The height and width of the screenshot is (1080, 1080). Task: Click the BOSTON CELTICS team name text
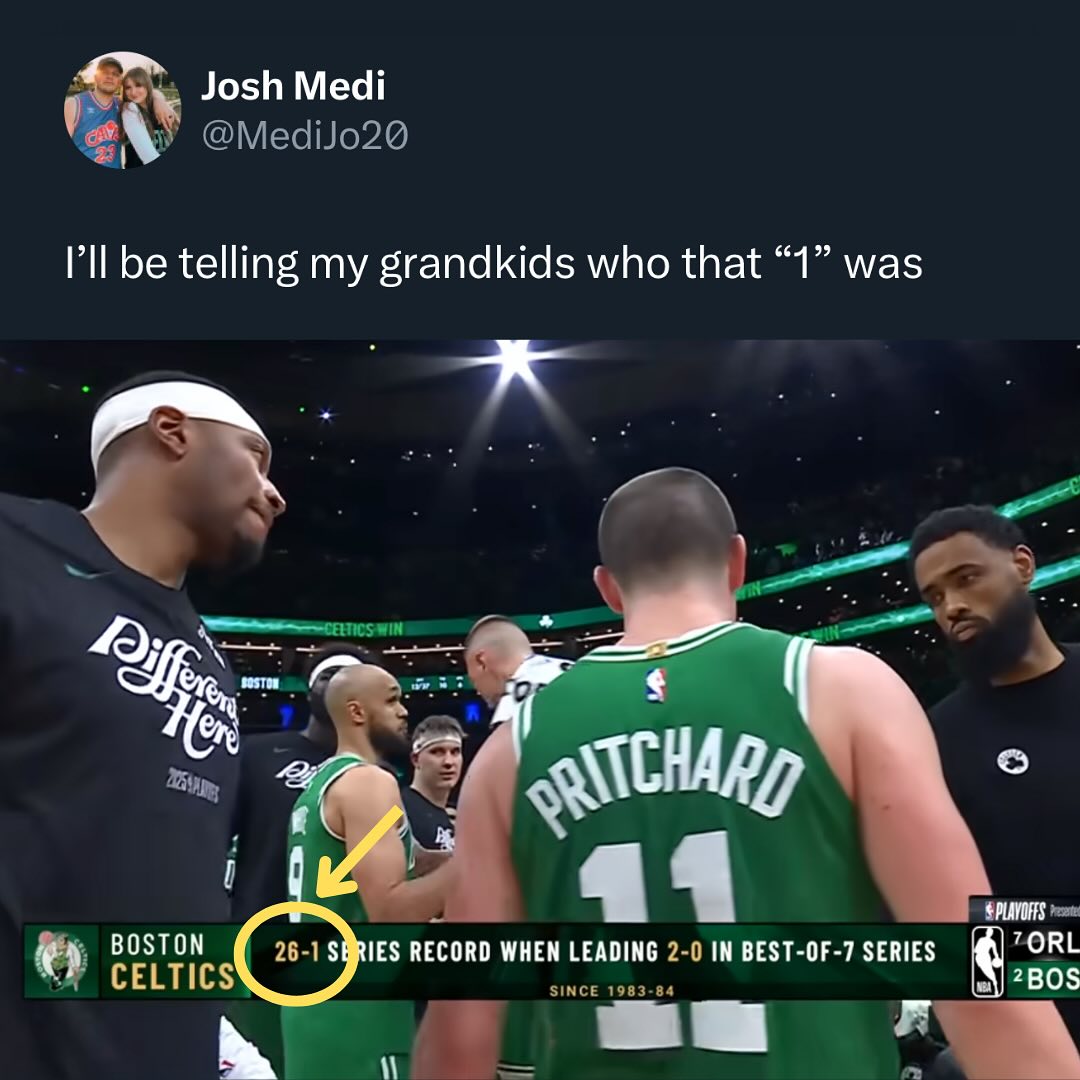pyautogui.click(x=172, y=962)
